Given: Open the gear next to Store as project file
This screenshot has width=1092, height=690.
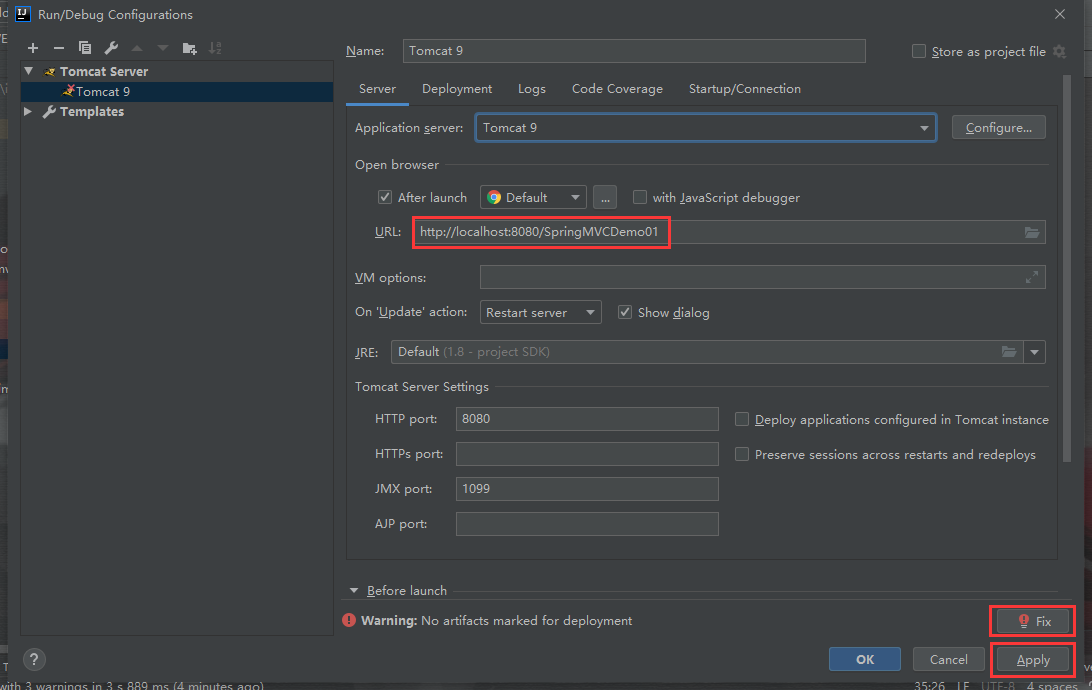Looking at the screenshot, I should [1059, 52].
